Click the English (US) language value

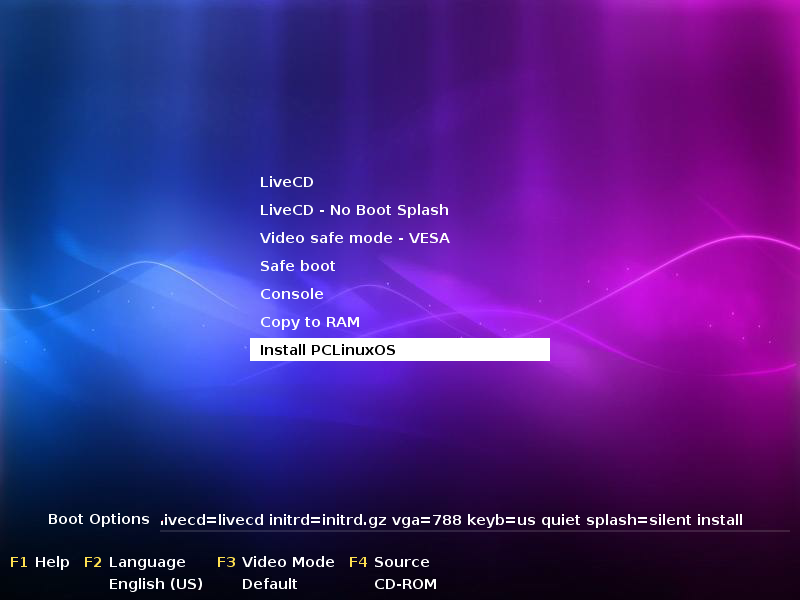156,584
